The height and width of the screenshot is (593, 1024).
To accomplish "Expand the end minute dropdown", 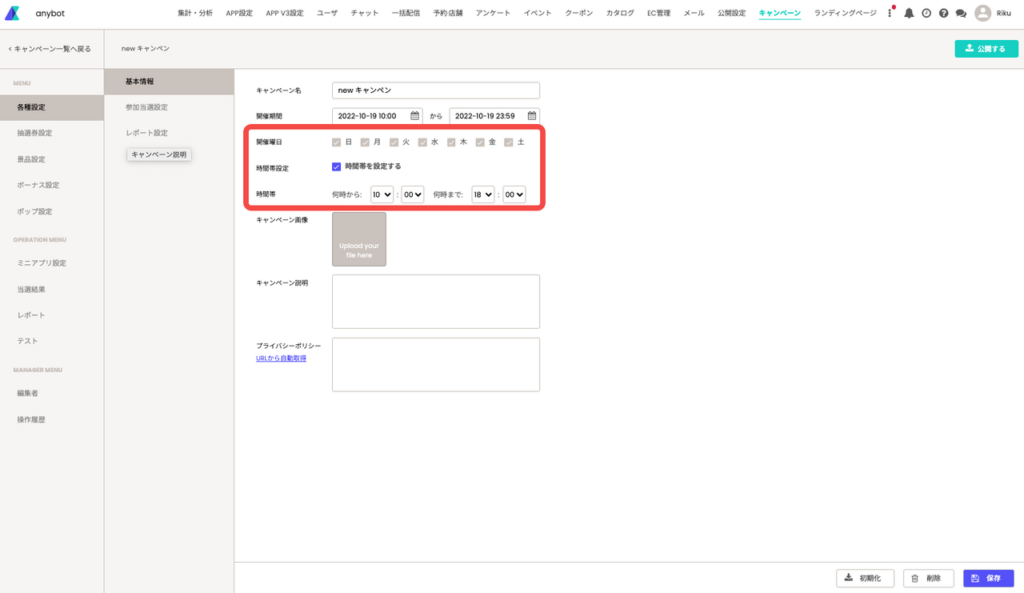I will [514, 194].
